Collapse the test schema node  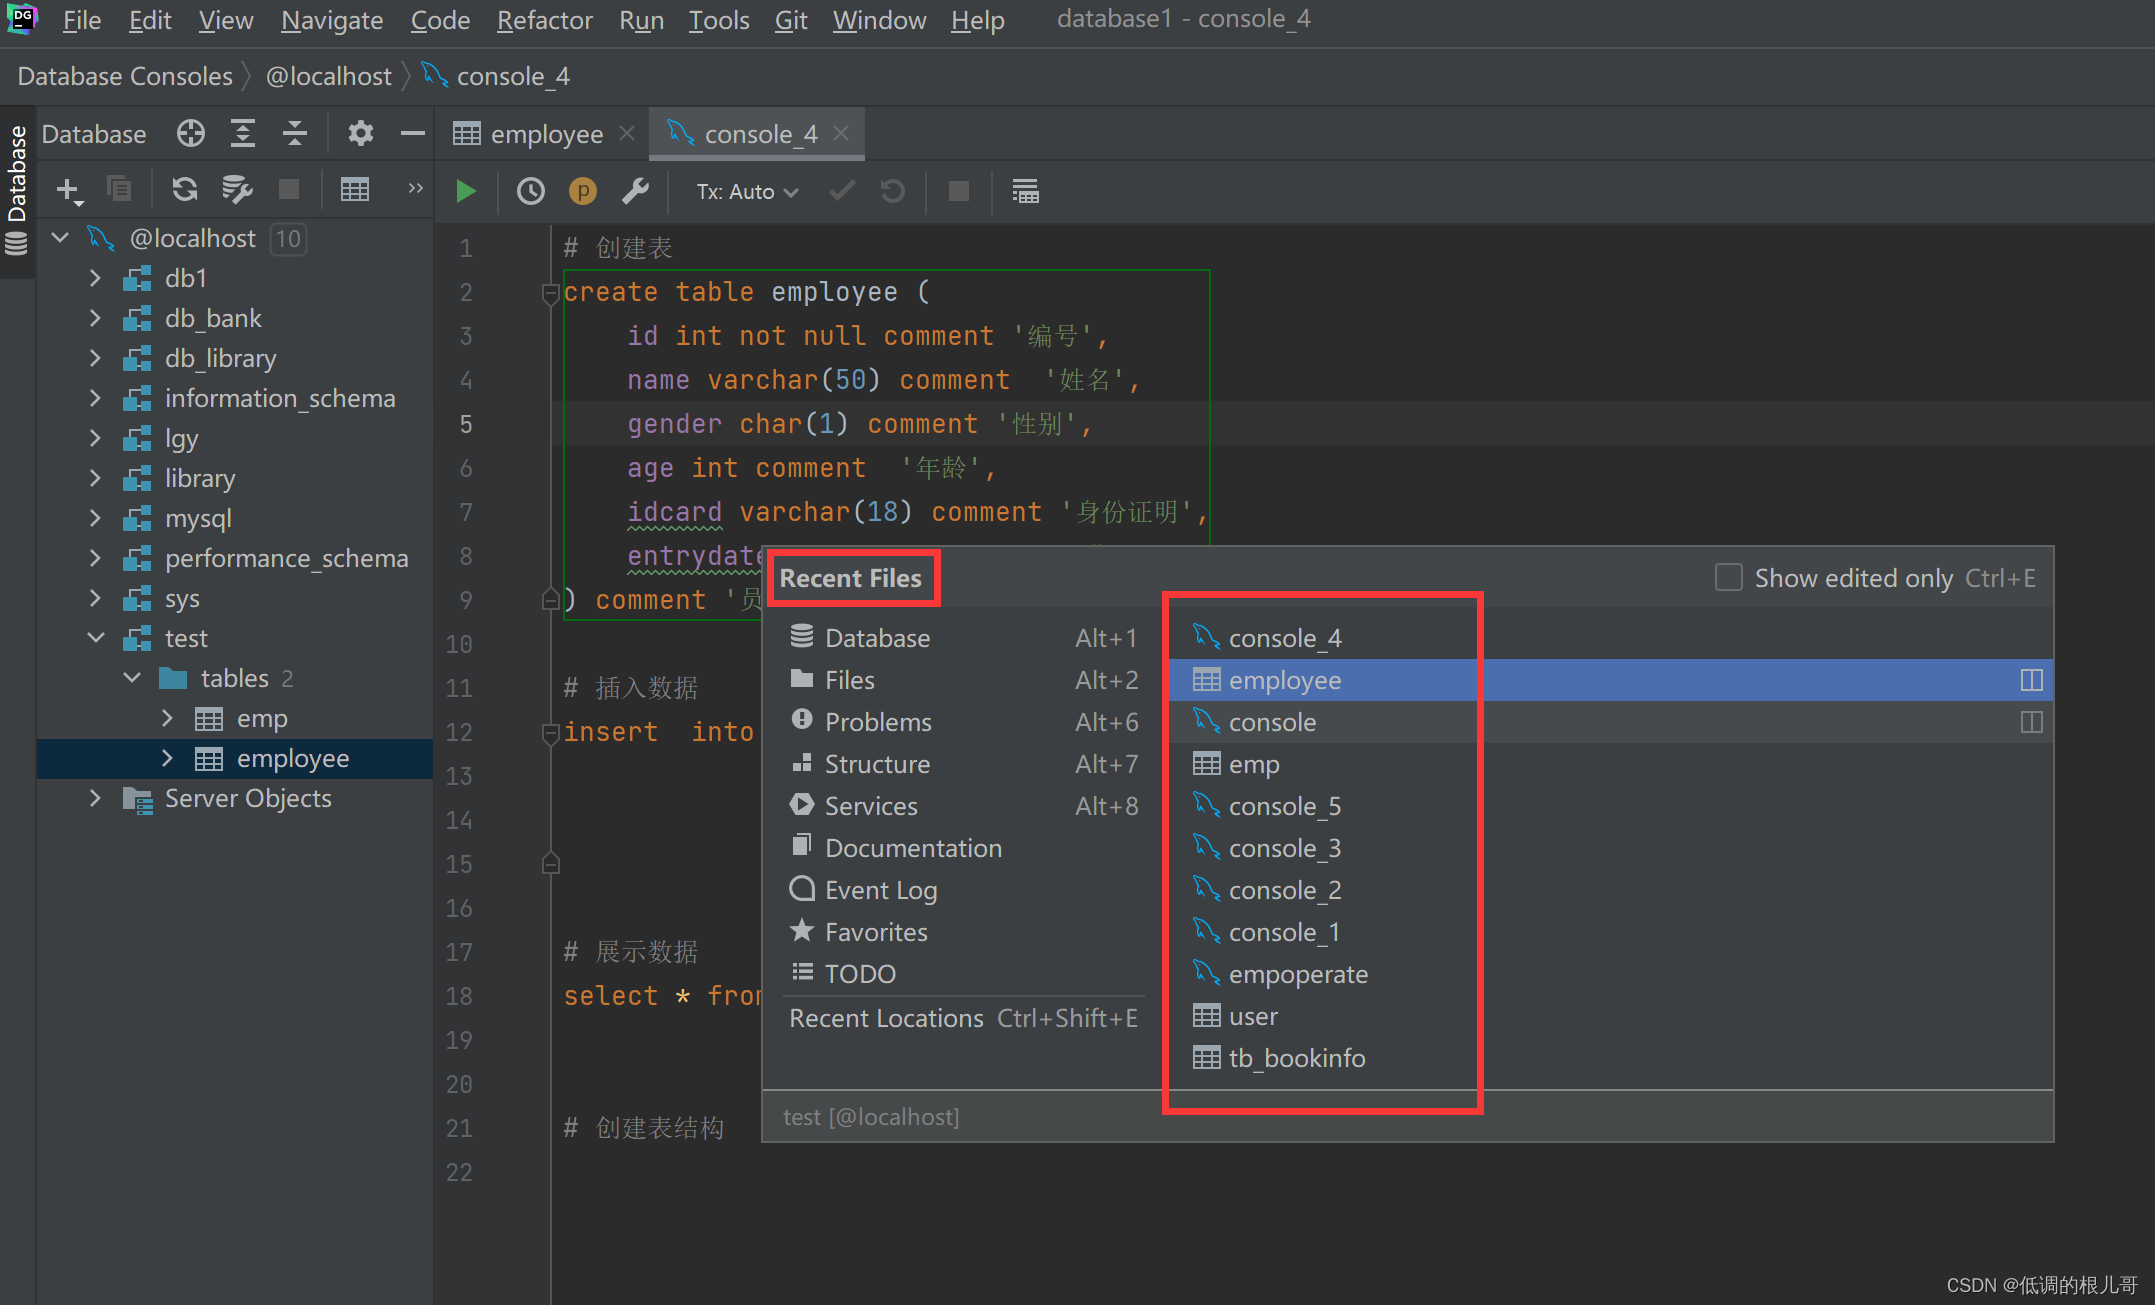point(95,637)
